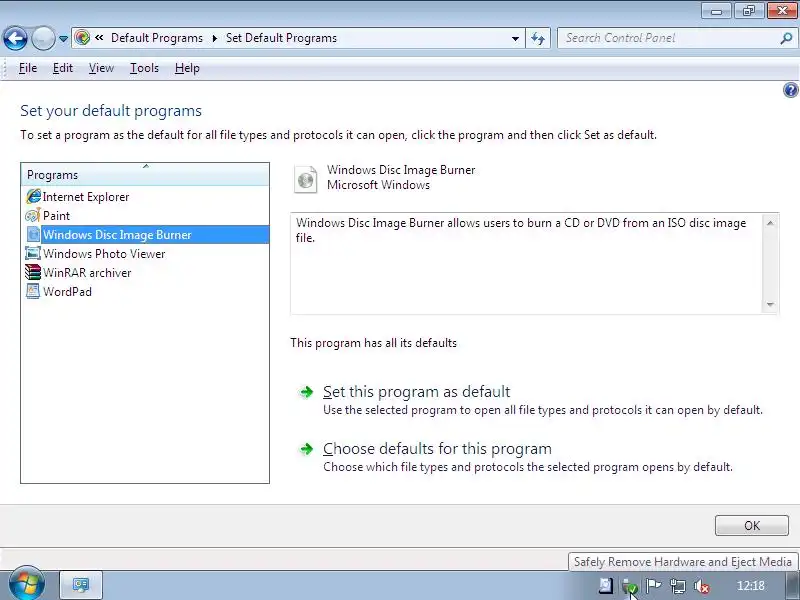Viewport: 800px width, 600px height.
Task: Open the File menu
Action: point(28,68)
